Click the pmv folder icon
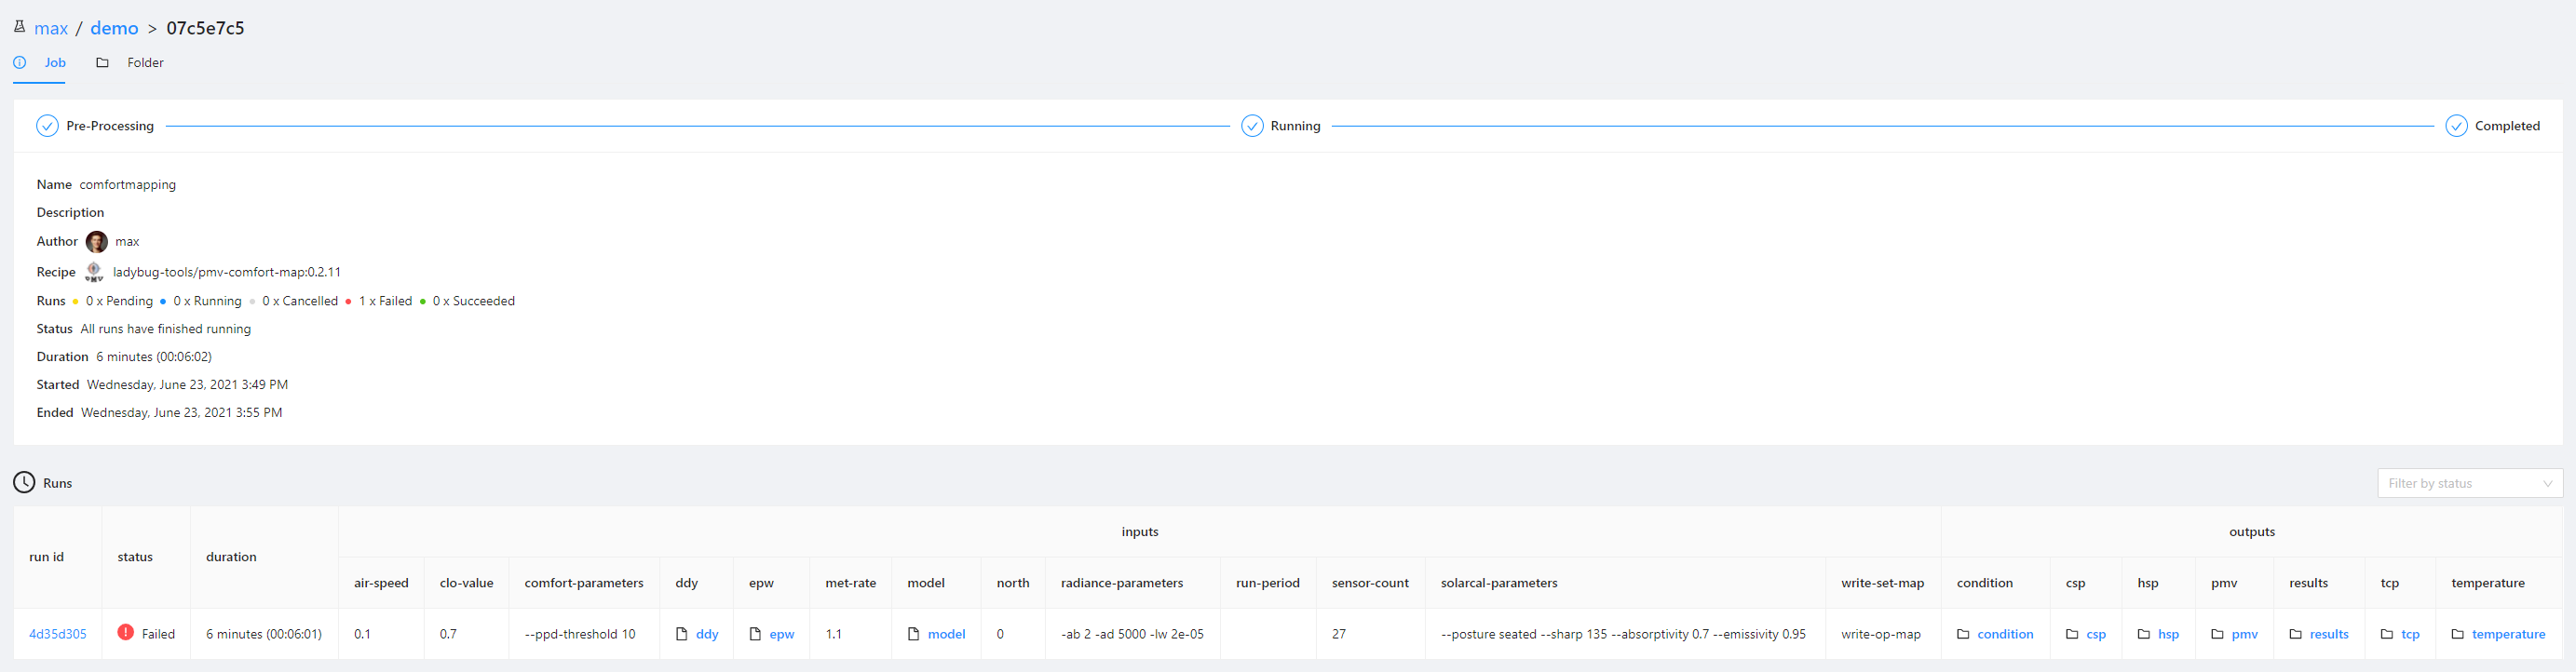The height and width of the screenshot is (672, 2576). tap(2217, 634)
